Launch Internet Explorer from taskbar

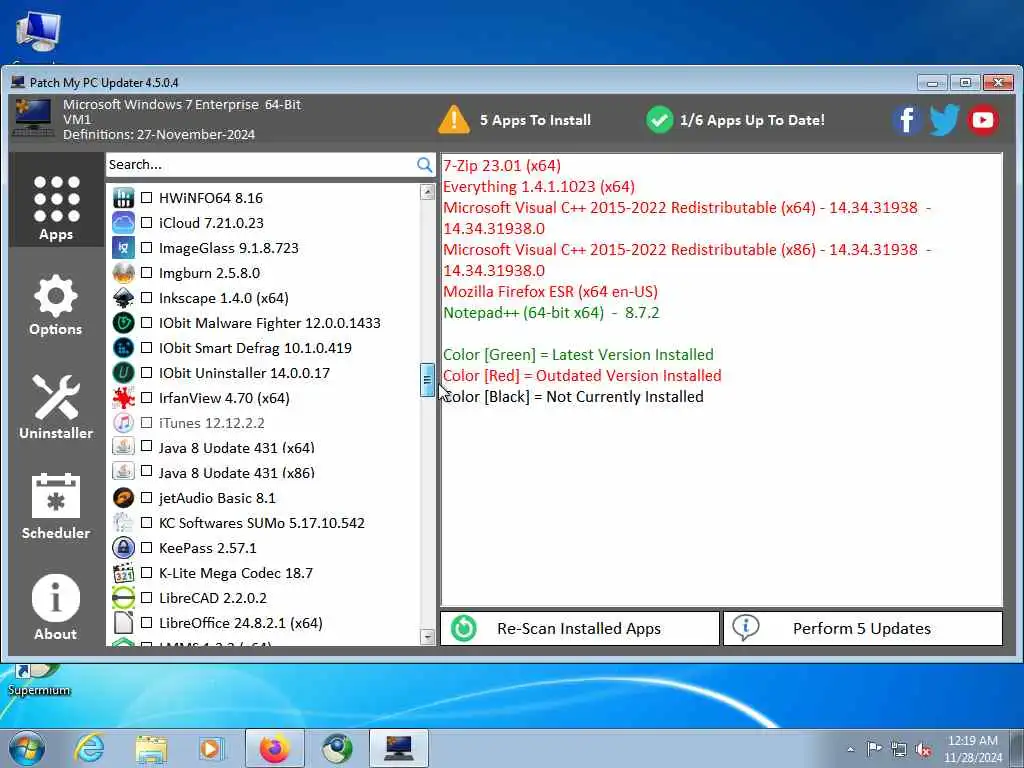89,748
